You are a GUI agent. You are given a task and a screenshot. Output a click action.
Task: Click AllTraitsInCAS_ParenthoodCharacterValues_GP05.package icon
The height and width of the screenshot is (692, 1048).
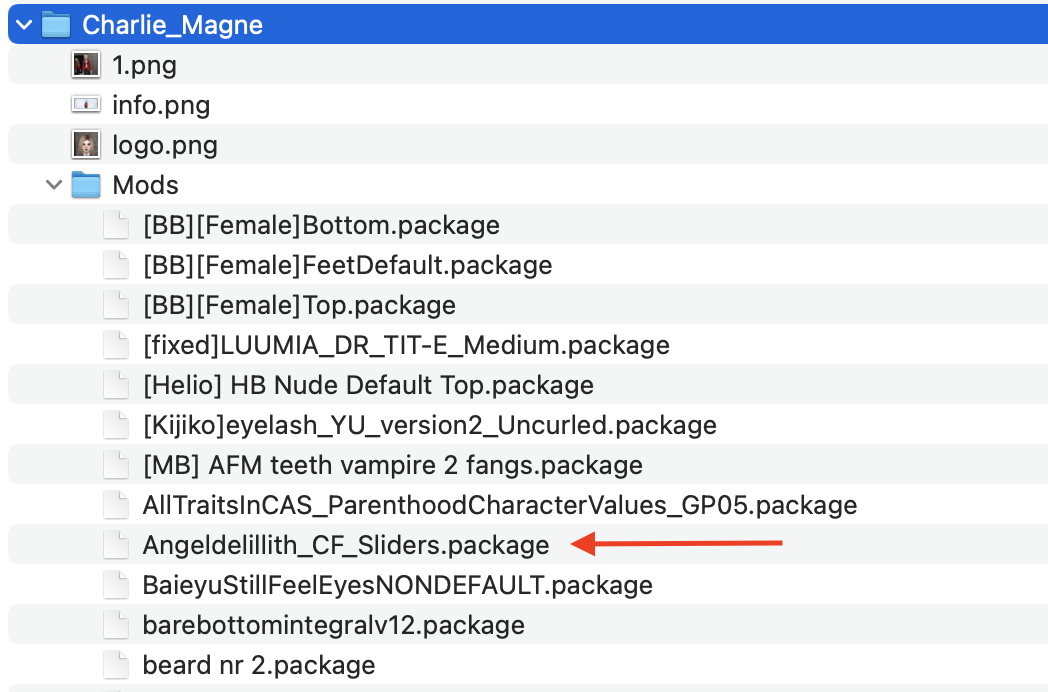click(x=116, y=505)
